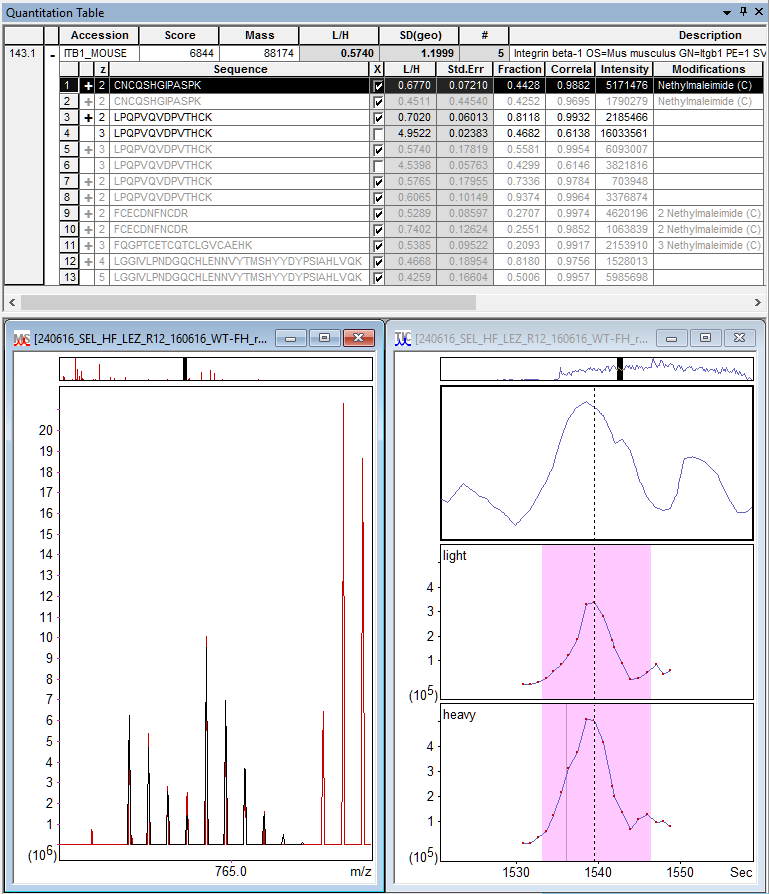The height and width of the screenshot is (894, 769).
Task: Sort by the Accession column header
Action: coord(99,35)
